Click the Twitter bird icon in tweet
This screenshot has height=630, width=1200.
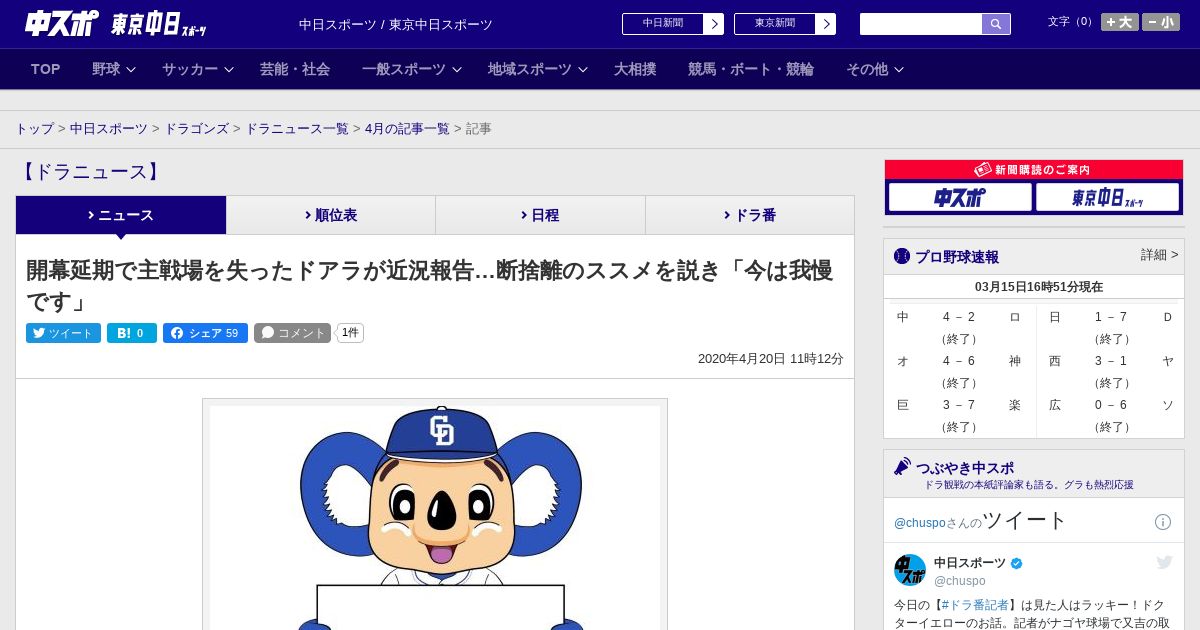[x=1164, y=562]
